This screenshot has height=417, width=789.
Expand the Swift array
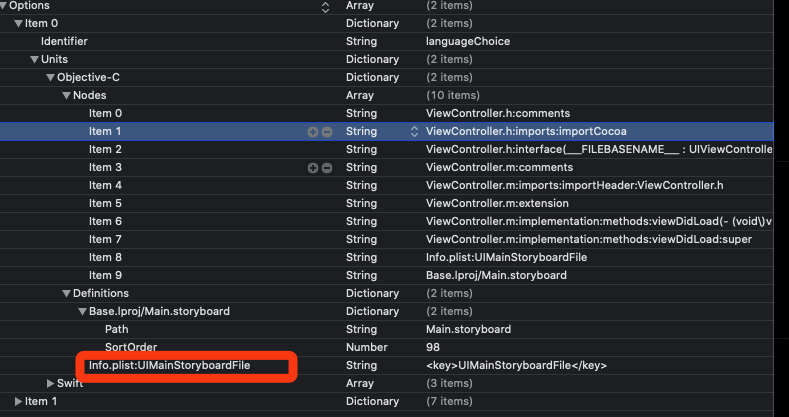pyautogui.click(x=50, y=384)
